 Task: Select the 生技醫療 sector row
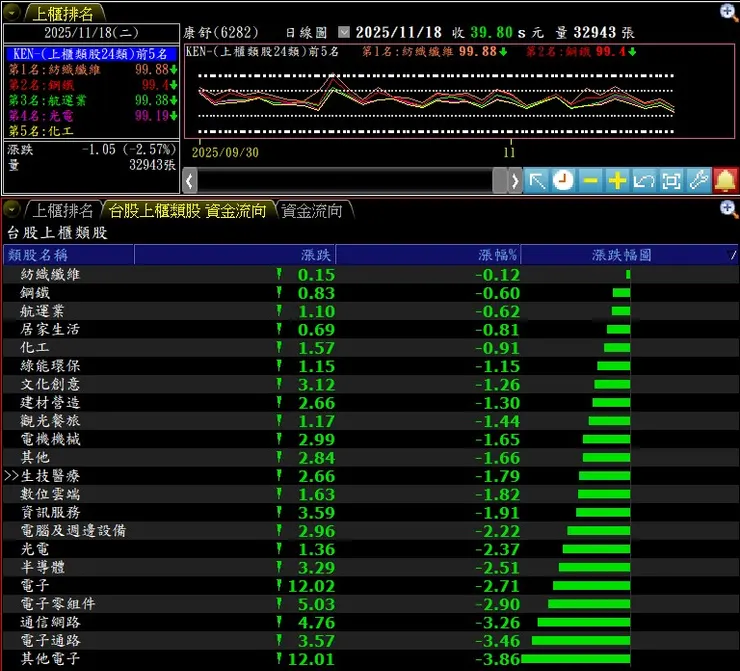pyautogui.click(x=370, y=476)
